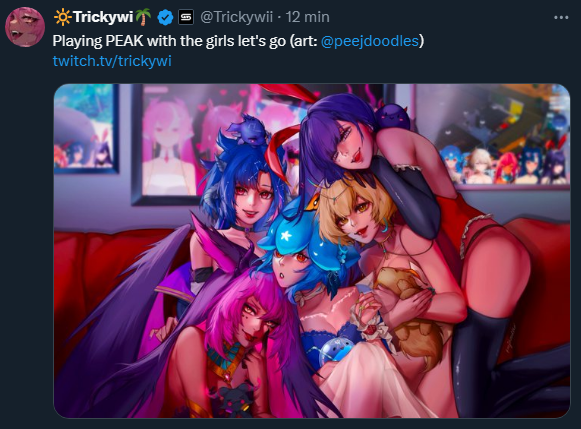
Task: Click the palm tree emoji after Trickywi
Action: pos(143,17)
